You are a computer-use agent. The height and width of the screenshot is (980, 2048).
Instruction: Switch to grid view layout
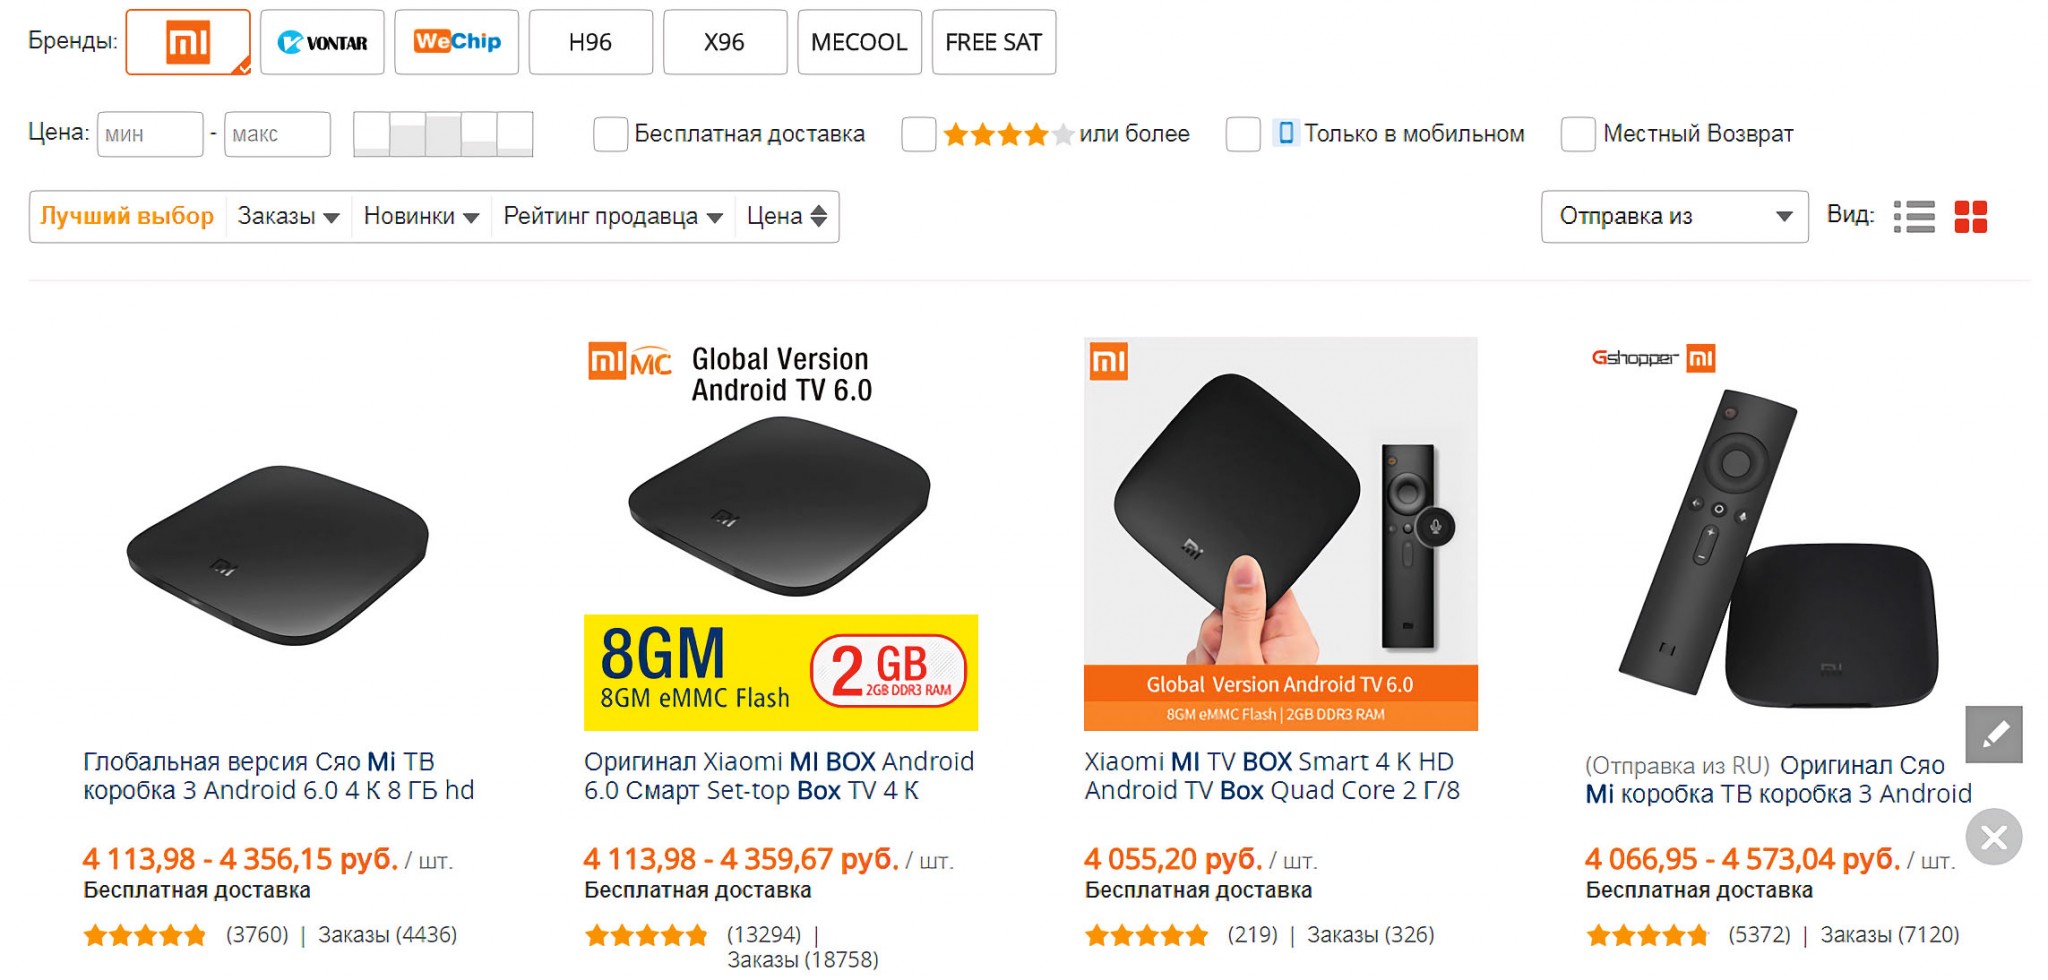[1971, 216]
